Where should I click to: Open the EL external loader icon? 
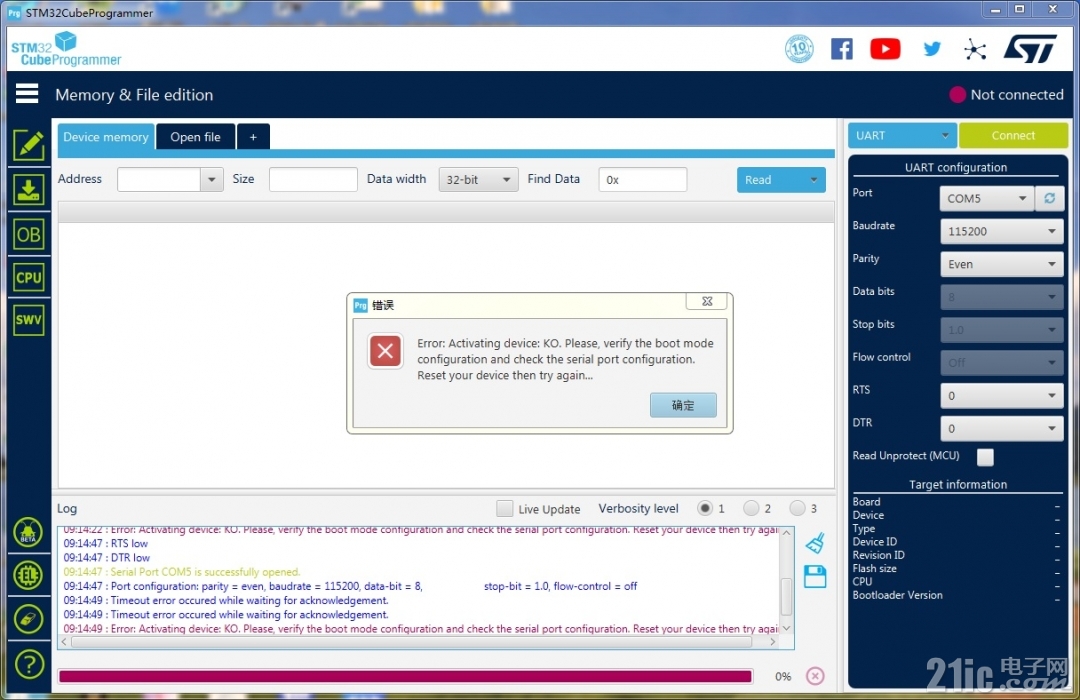pos(28,576)
